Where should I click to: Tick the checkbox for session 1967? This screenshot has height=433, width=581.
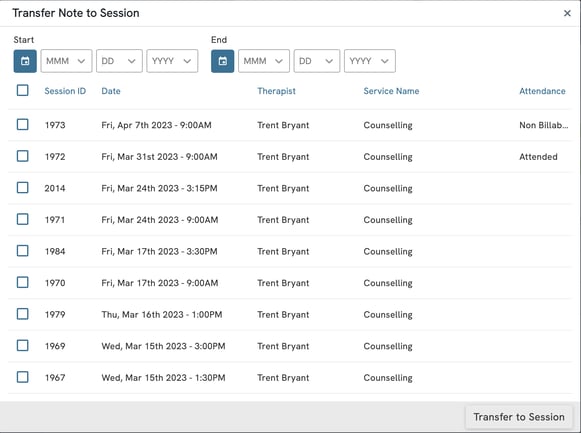click(23, 377)
